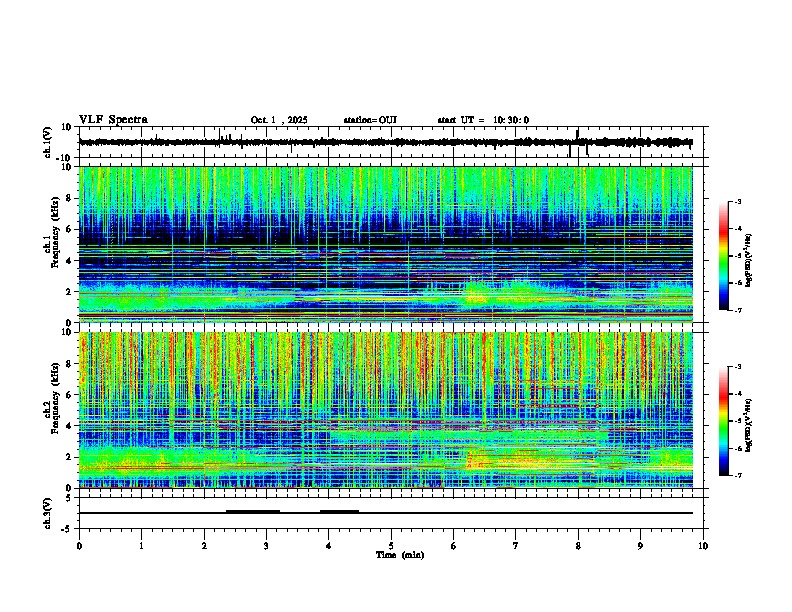Click the time axis tick label "5"
Image resolution: width=792 pixels, height=612 pixels.
391,546
